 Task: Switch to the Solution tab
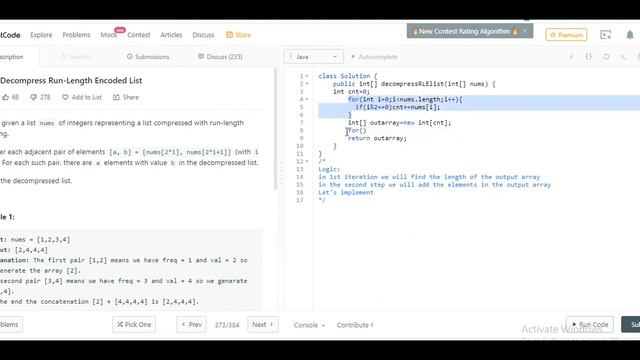click(76, 57)
